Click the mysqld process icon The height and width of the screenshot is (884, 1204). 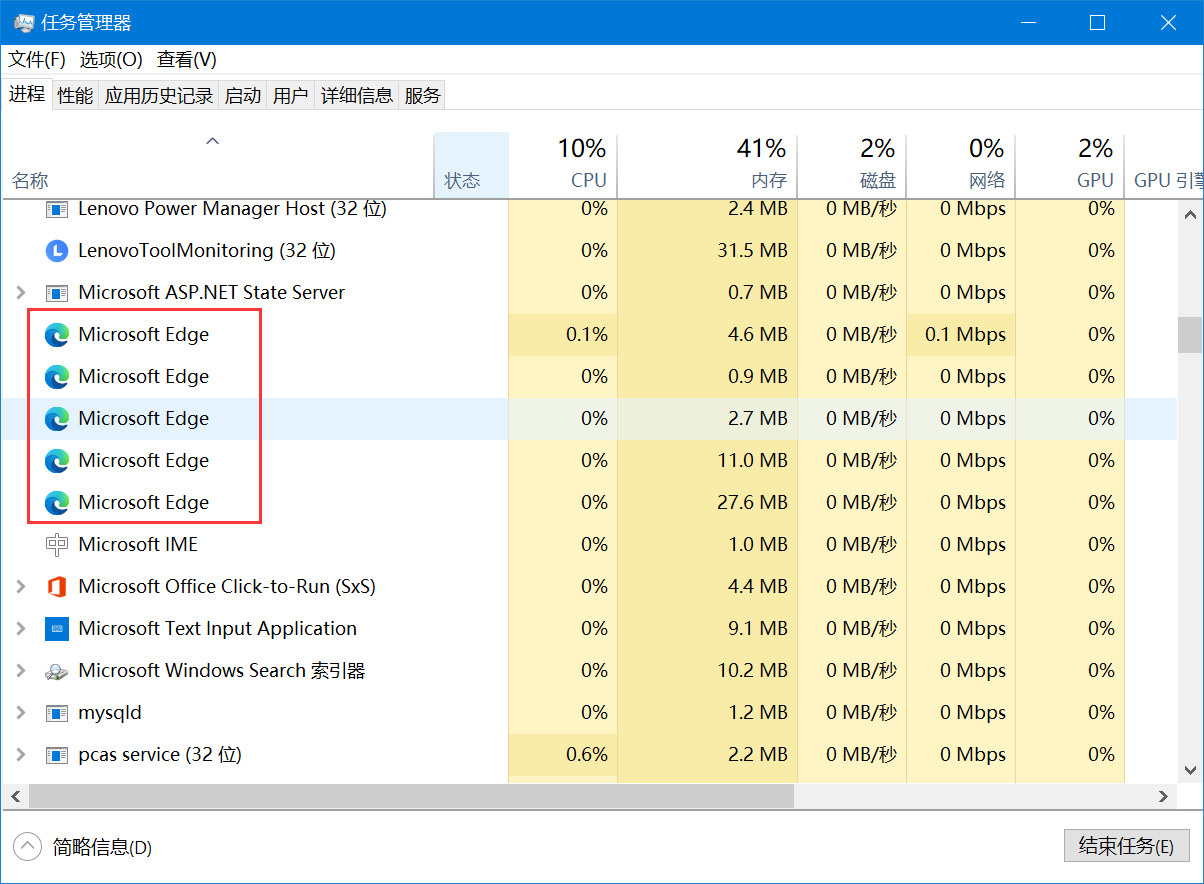click(57, 713)
